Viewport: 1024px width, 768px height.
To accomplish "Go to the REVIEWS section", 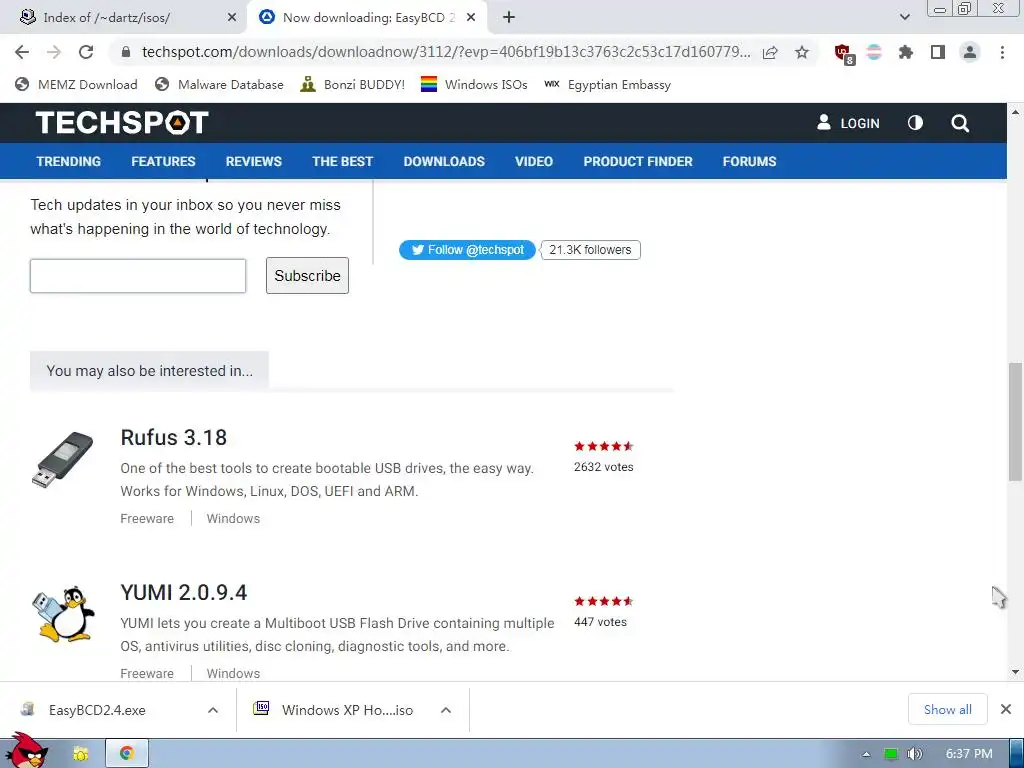I will [253, 161].
